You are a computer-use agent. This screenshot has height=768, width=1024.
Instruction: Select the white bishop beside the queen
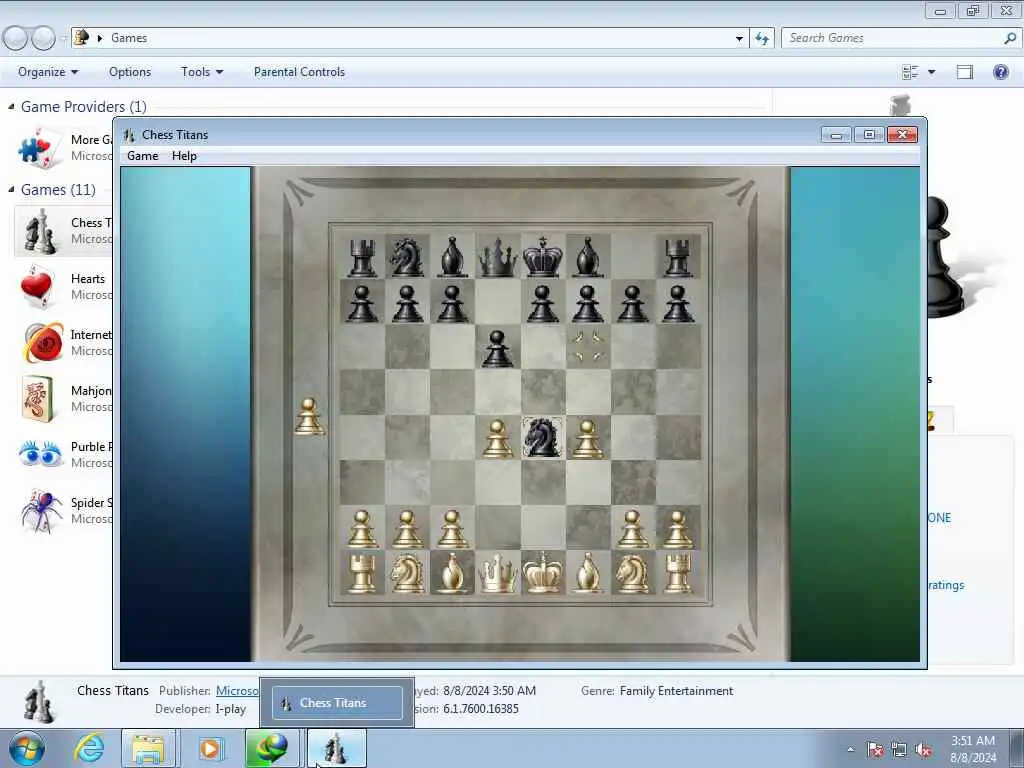[x=452, y=573]
